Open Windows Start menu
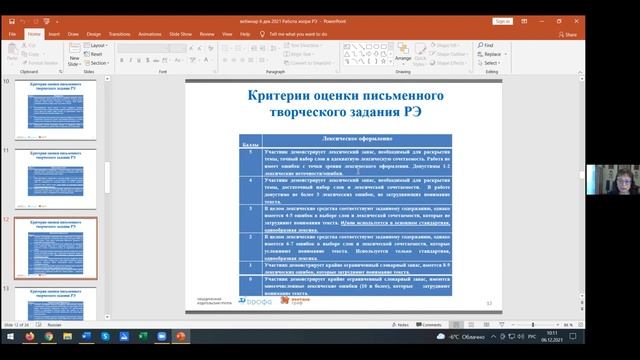The image size is (640, 360). pos(11,336)
